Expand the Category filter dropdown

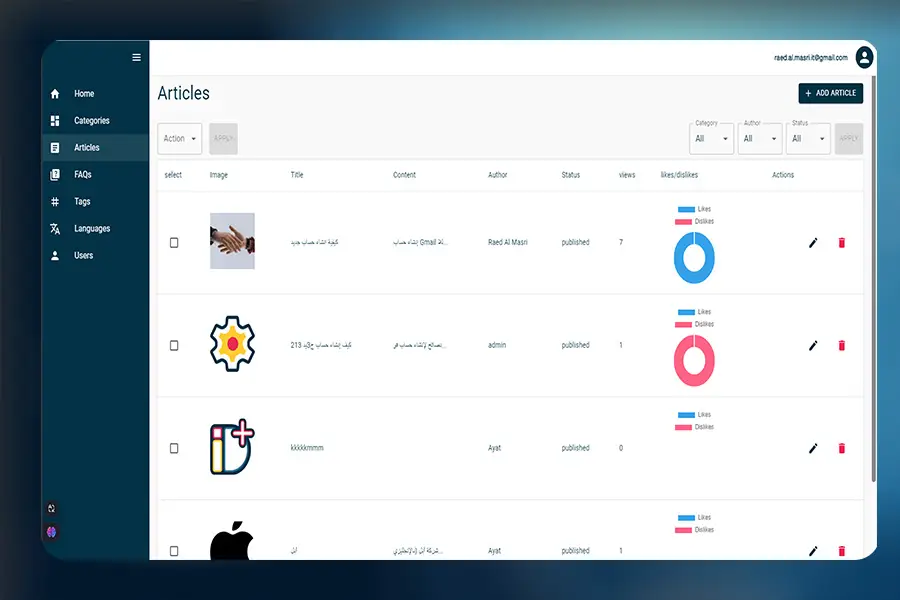pos(711,139)
